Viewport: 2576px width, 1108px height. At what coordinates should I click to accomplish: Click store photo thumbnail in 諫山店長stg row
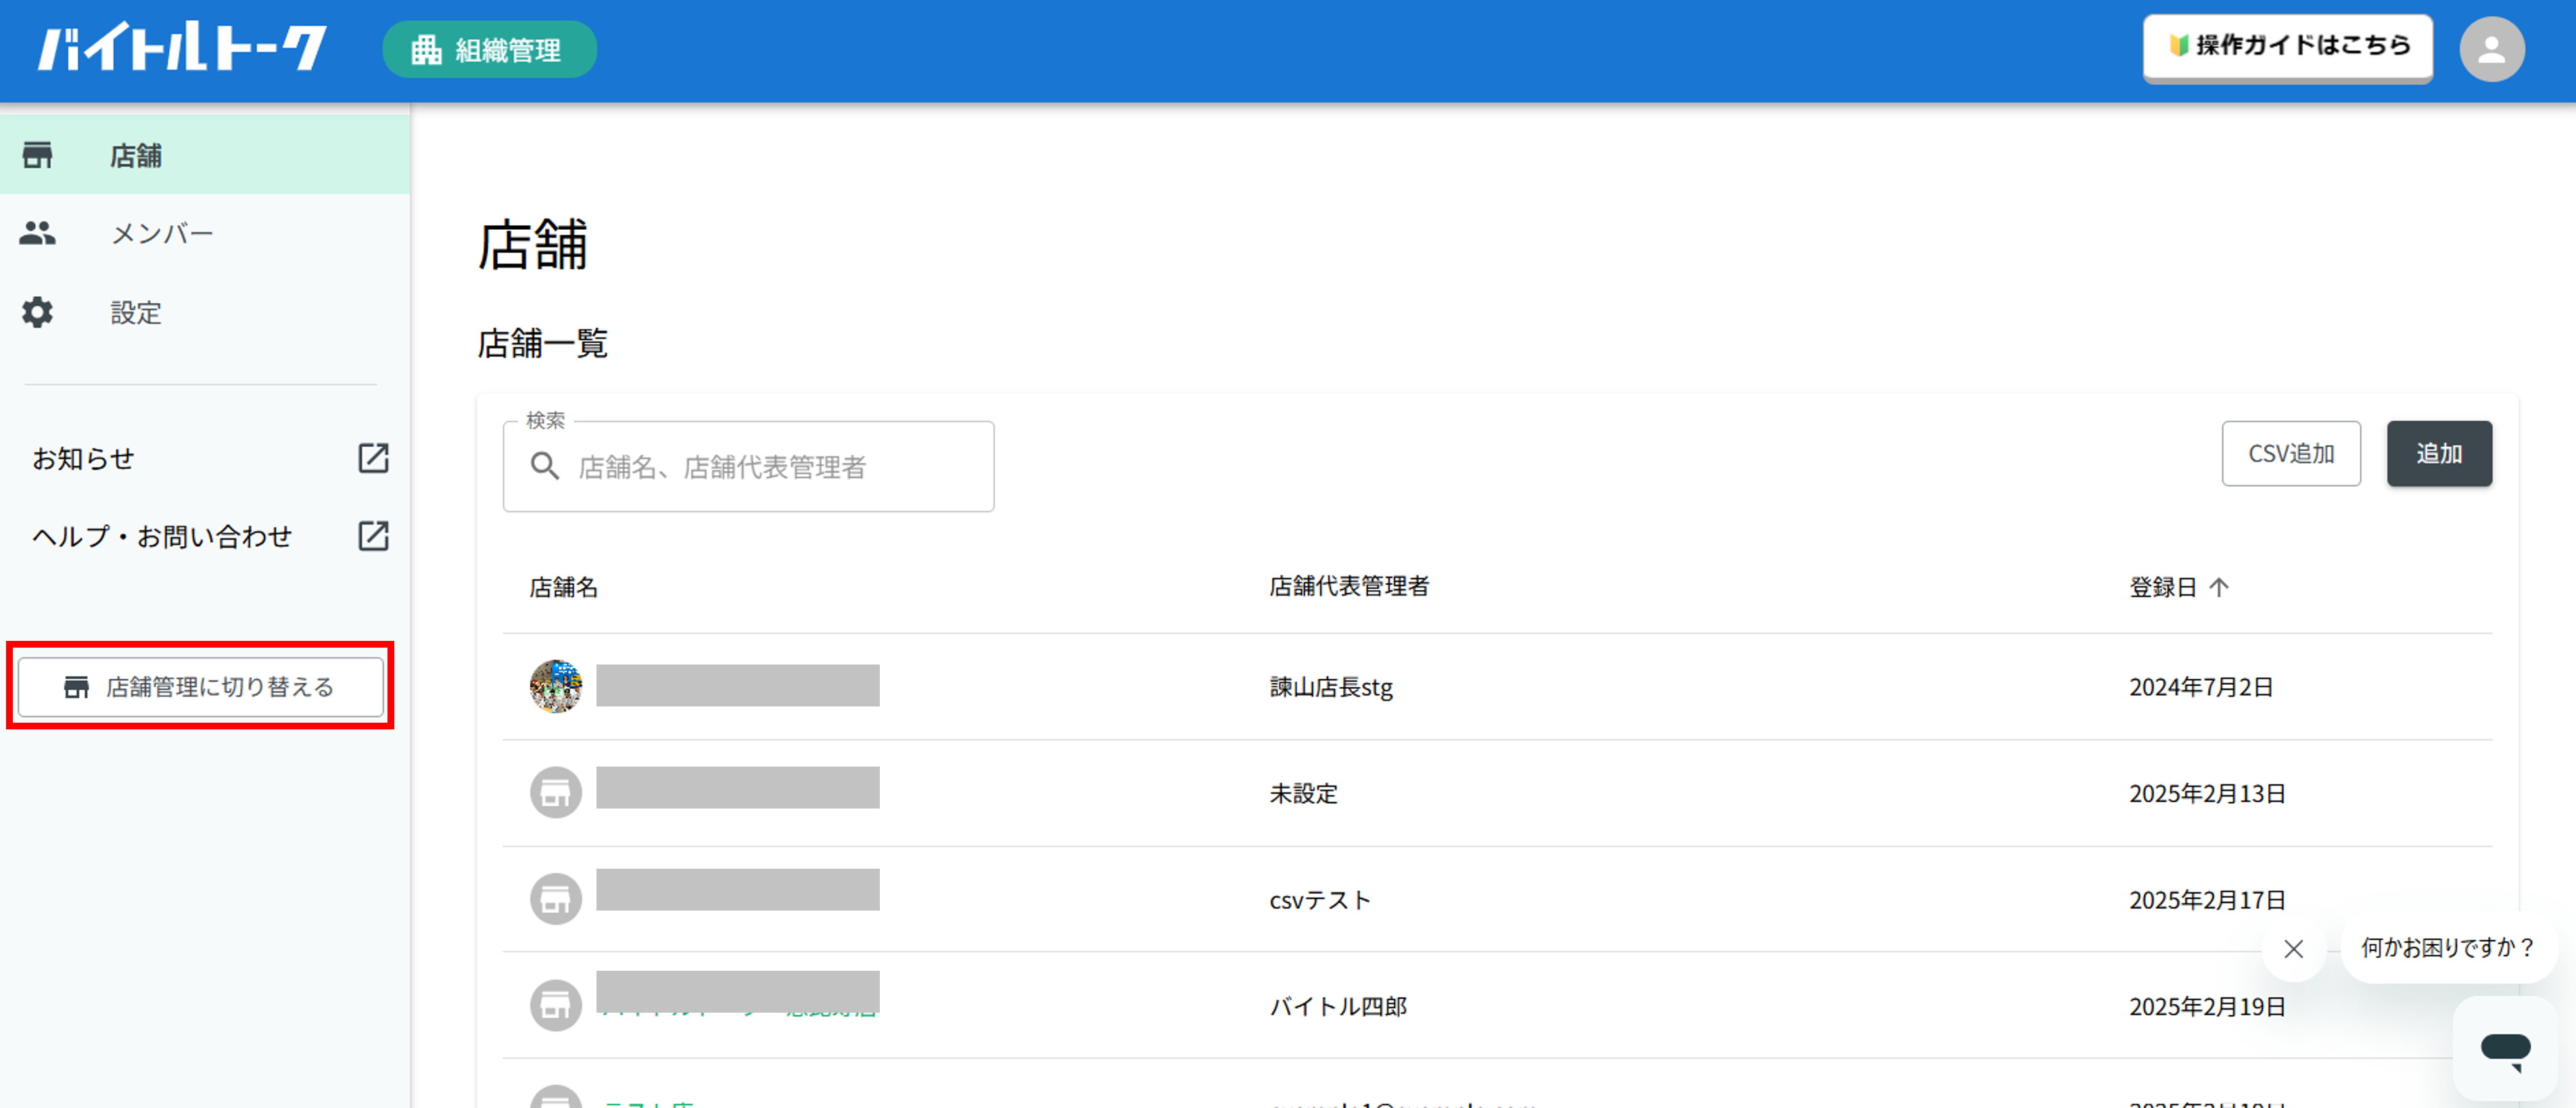555,686
